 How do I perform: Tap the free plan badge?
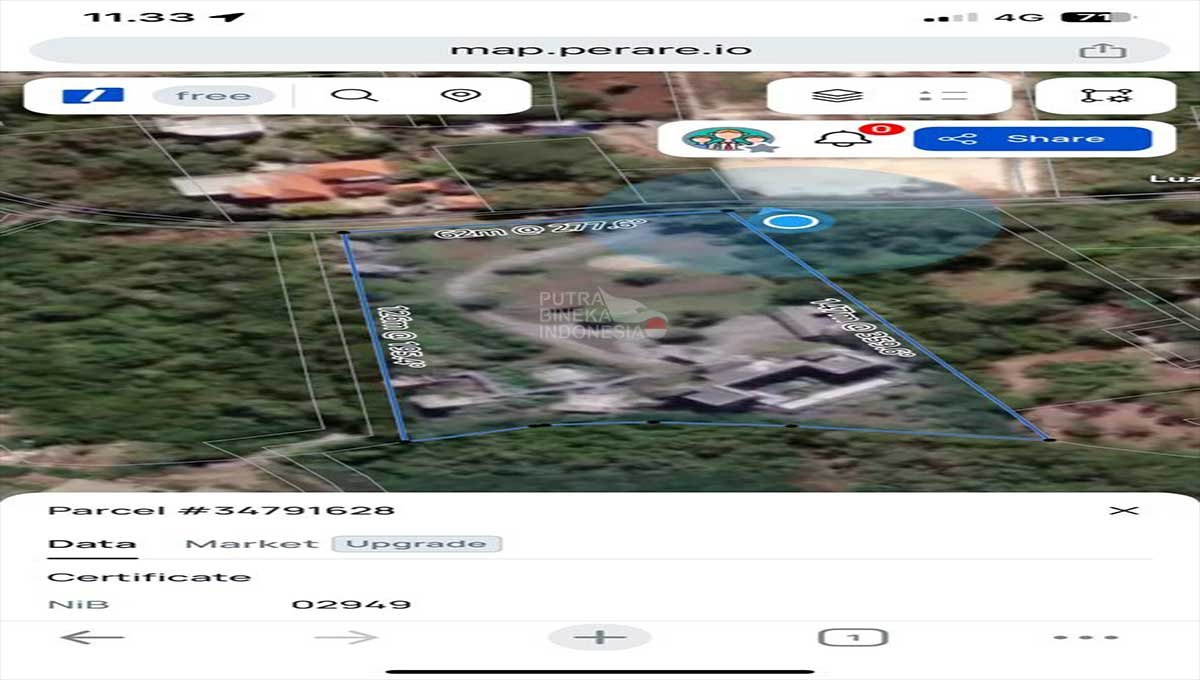[x=213, y=96]
